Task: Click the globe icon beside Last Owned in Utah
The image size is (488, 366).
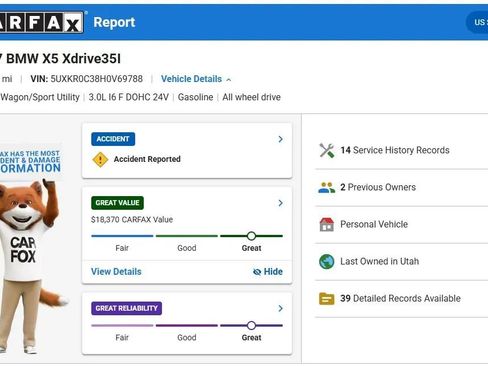Action: click(x=327, y=262)
